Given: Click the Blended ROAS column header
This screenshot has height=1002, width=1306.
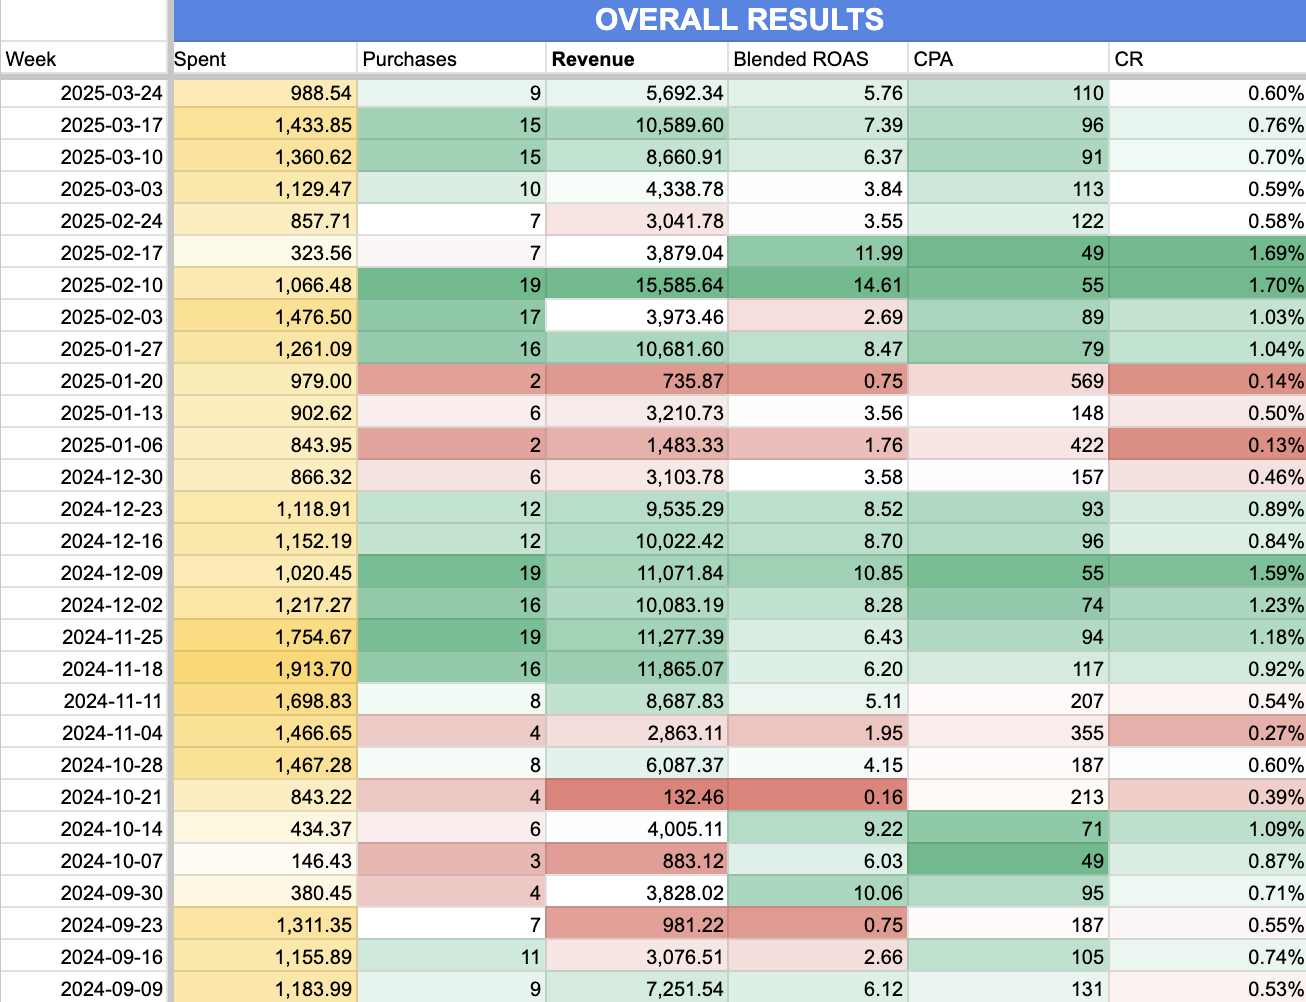Looking at the screenshot, I should (818, 59).
